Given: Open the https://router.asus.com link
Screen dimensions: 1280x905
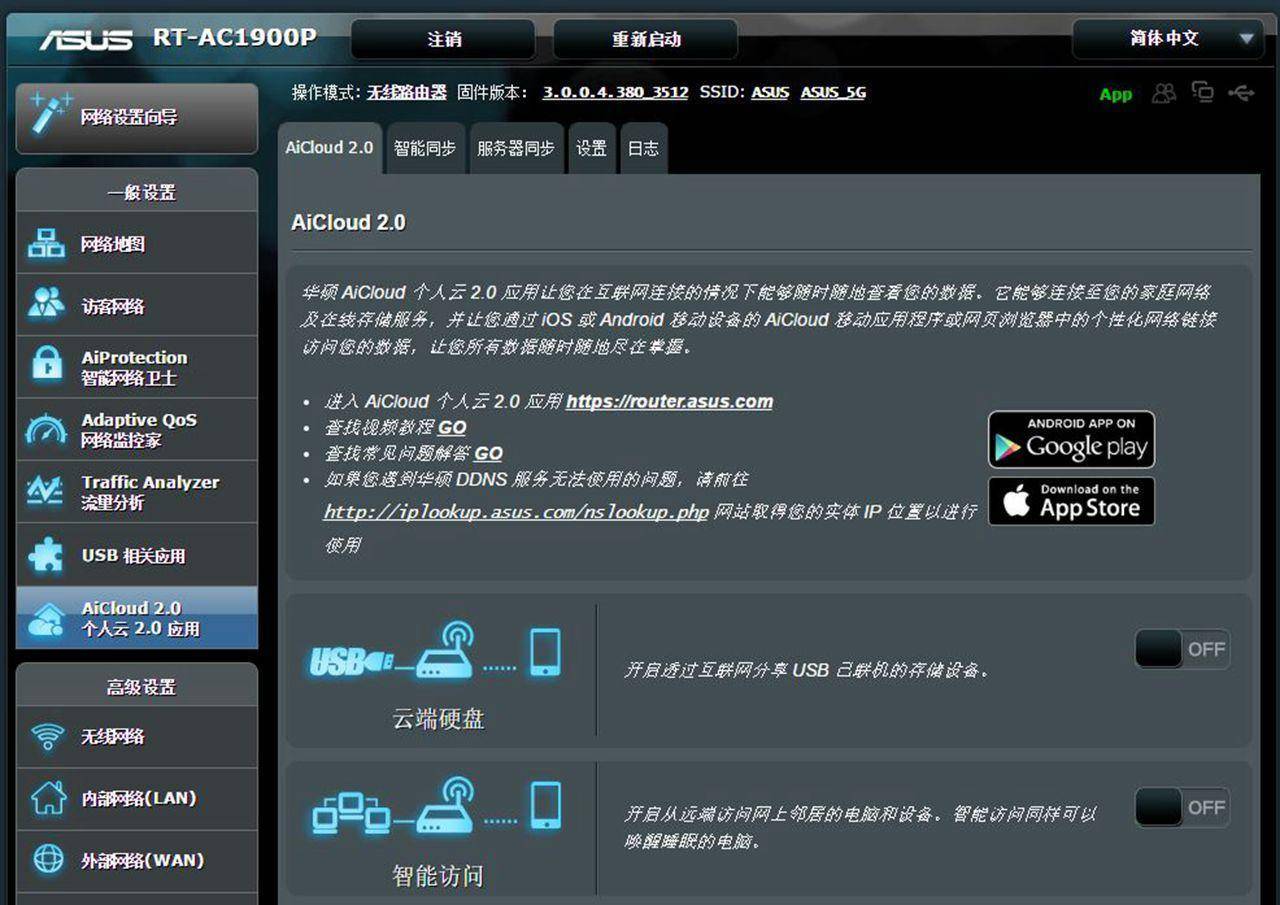Looking at the screenshot, I should (669, 401).
